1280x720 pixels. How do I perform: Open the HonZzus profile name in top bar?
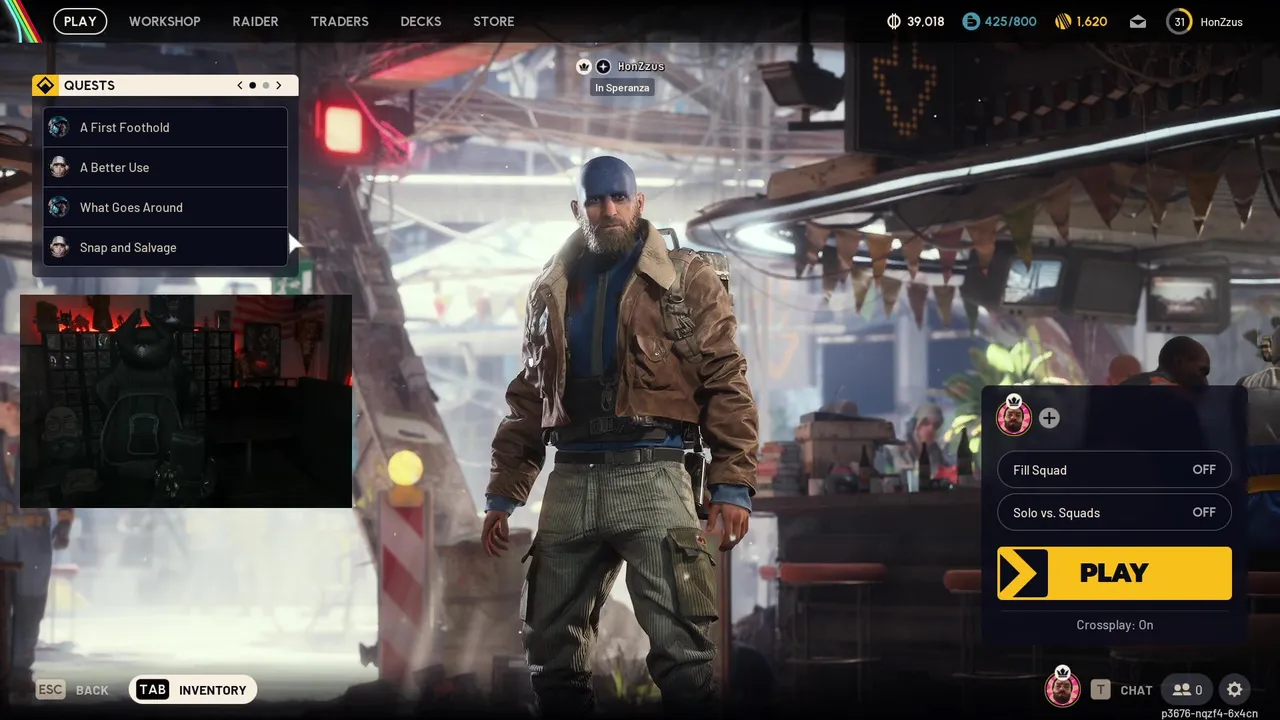(x=1221, y=22)
